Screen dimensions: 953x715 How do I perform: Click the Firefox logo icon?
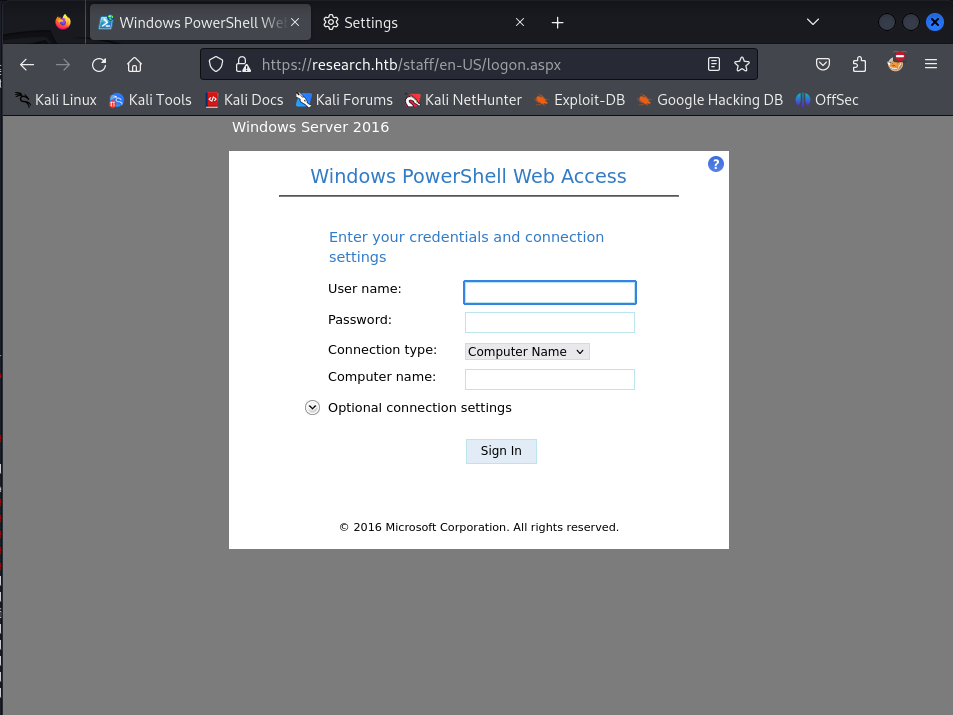[x=63, y=22]
